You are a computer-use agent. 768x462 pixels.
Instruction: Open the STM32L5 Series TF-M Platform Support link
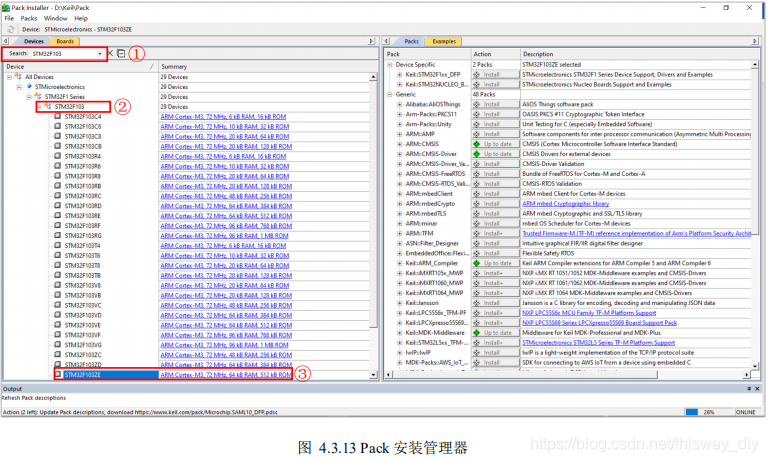coord(598,342)
